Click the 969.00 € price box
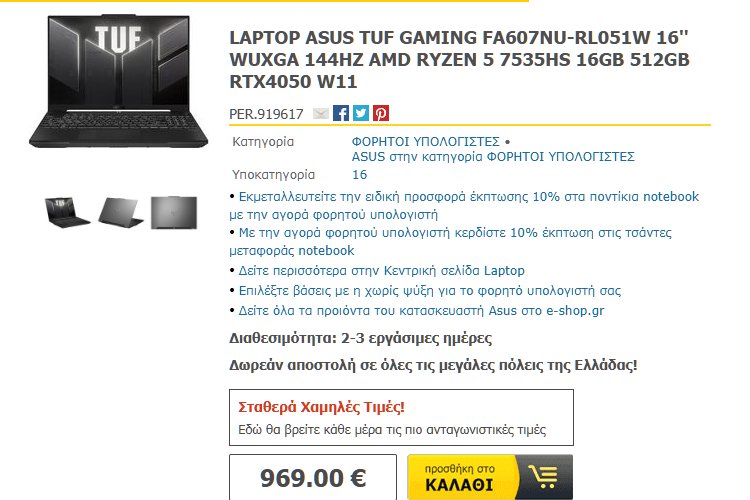Image resolution: width=750 pixels, height=500 pixels. tap(313, 477)
